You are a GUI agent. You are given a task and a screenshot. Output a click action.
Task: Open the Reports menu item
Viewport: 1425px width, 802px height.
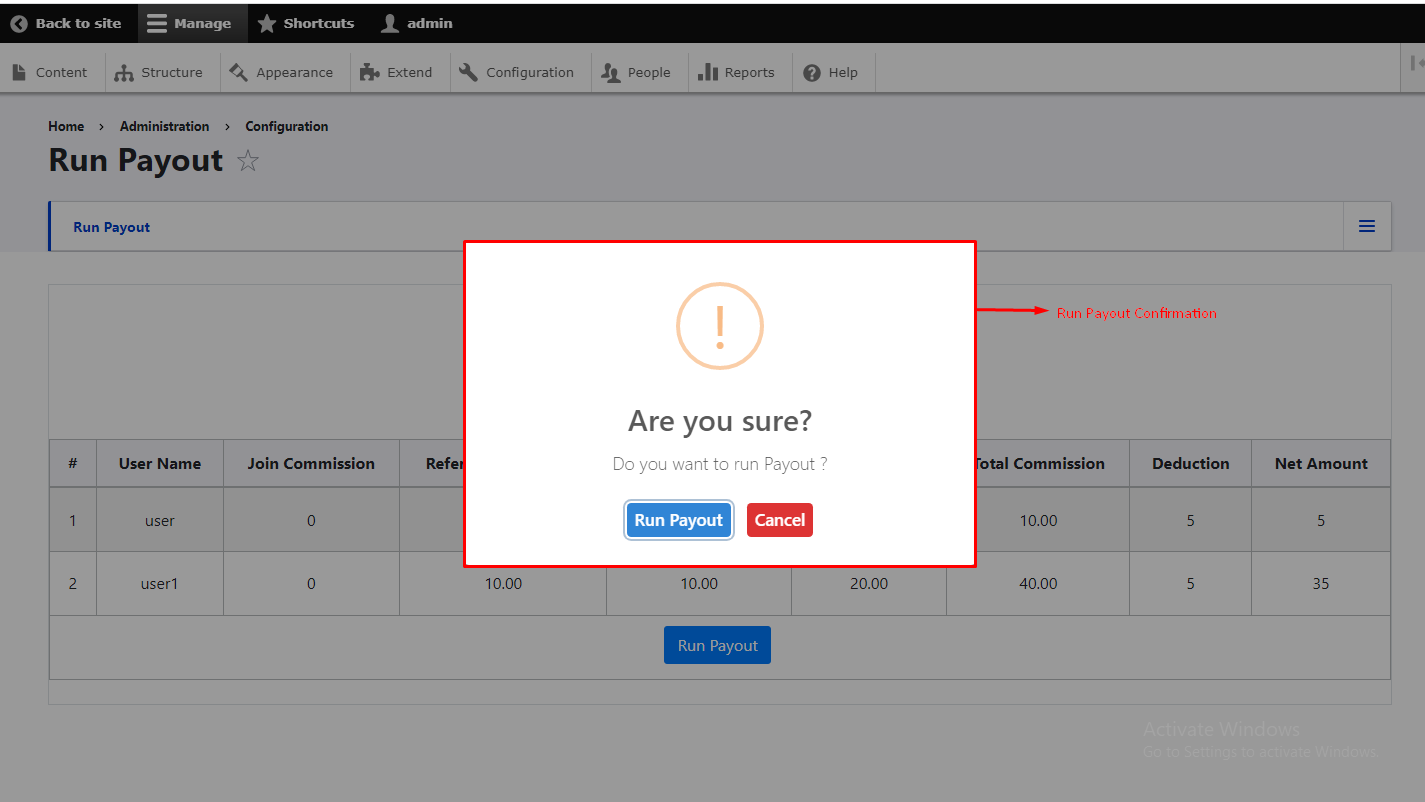point(737,72)
